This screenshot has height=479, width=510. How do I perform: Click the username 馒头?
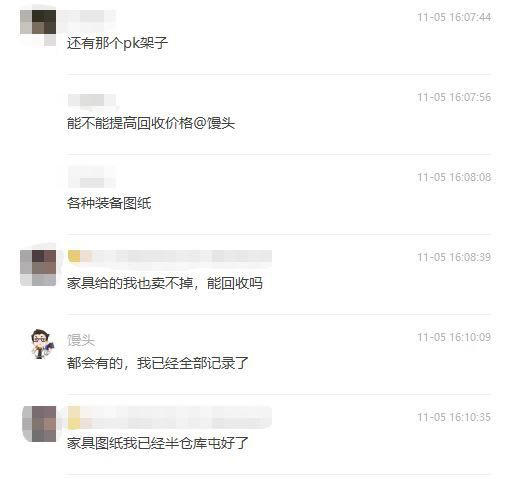81,340
